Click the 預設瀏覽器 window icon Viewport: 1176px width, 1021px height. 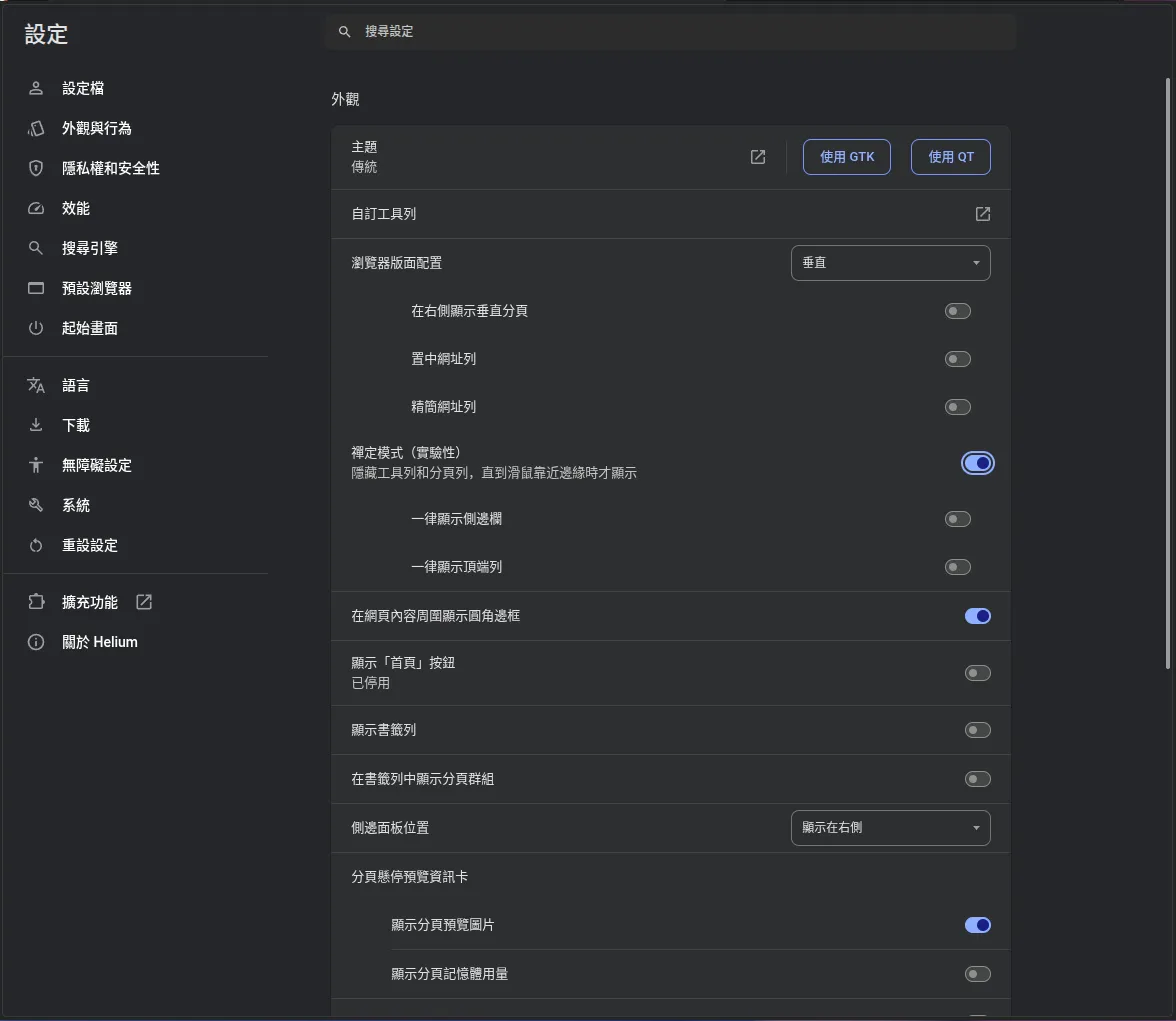click(35, 288)
